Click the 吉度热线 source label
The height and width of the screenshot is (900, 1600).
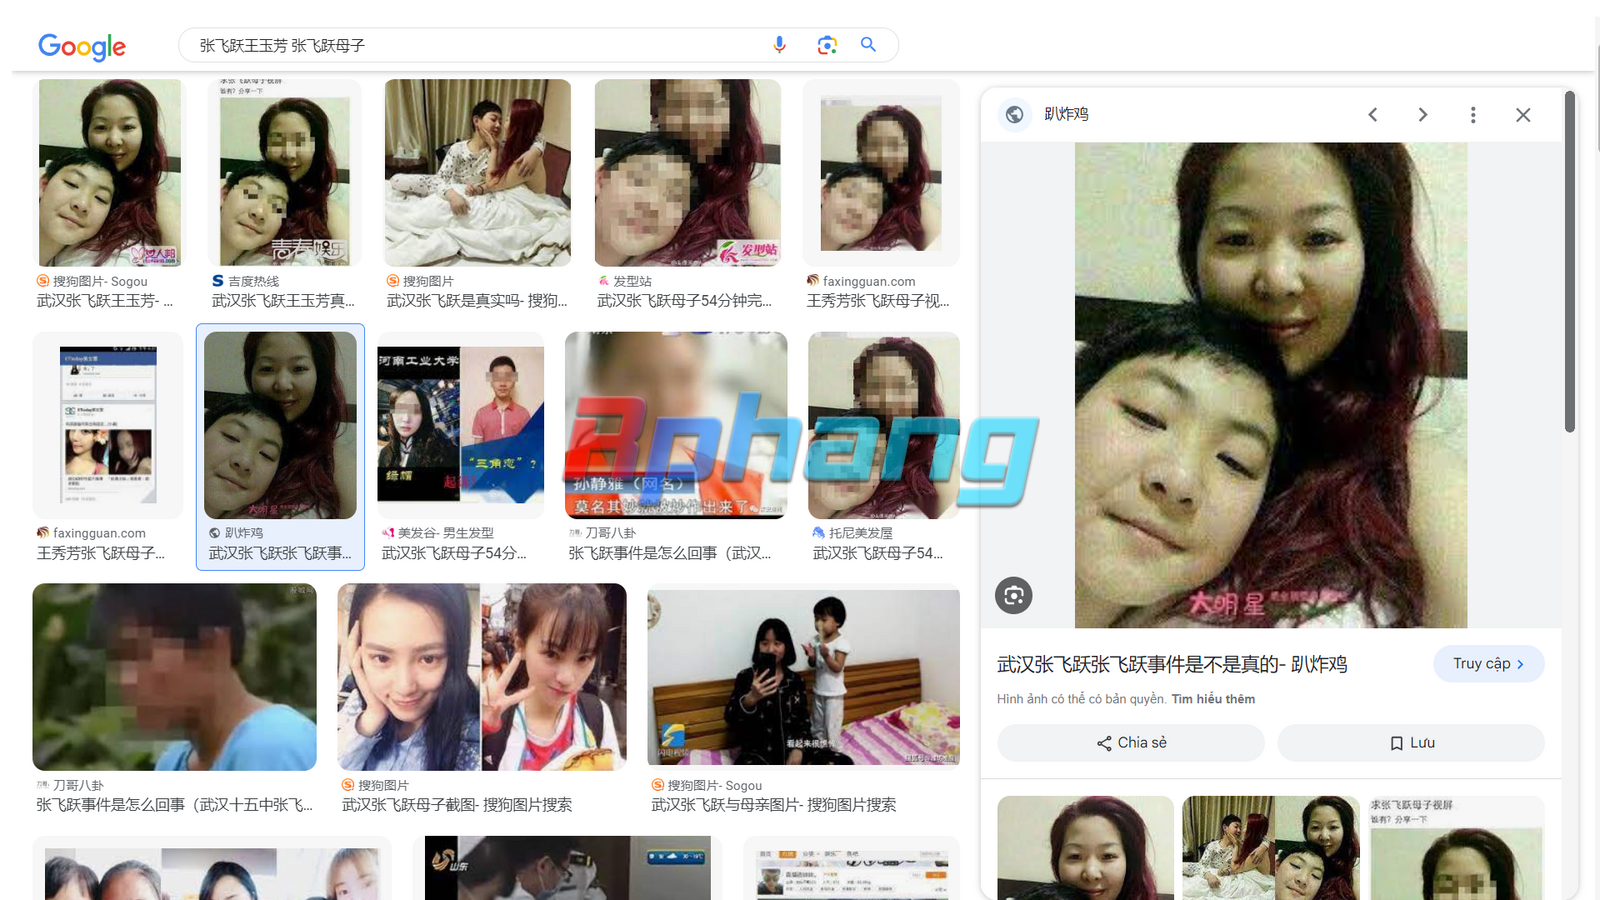coord(254,281)
